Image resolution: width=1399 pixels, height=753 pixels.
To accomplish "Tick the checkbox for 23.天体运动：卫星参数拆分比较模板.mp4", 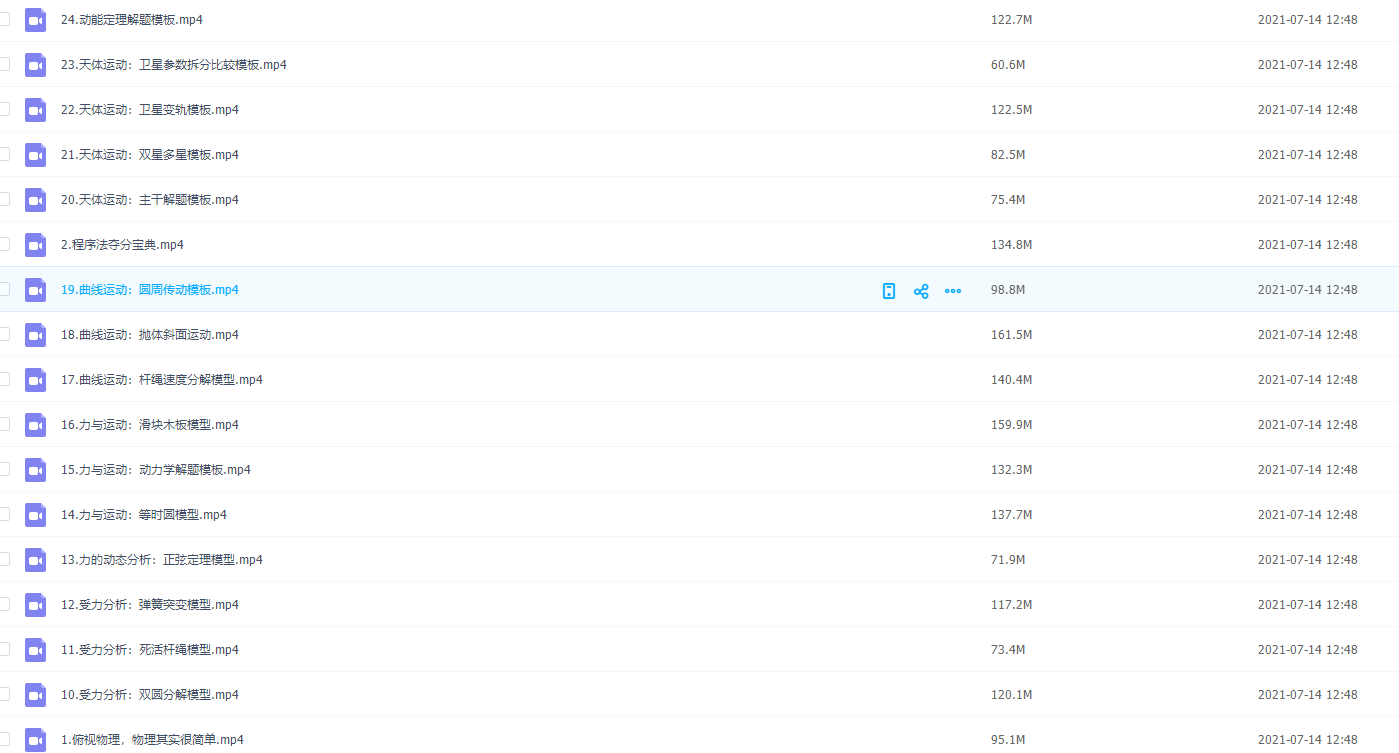I will [x=4, y=64].
